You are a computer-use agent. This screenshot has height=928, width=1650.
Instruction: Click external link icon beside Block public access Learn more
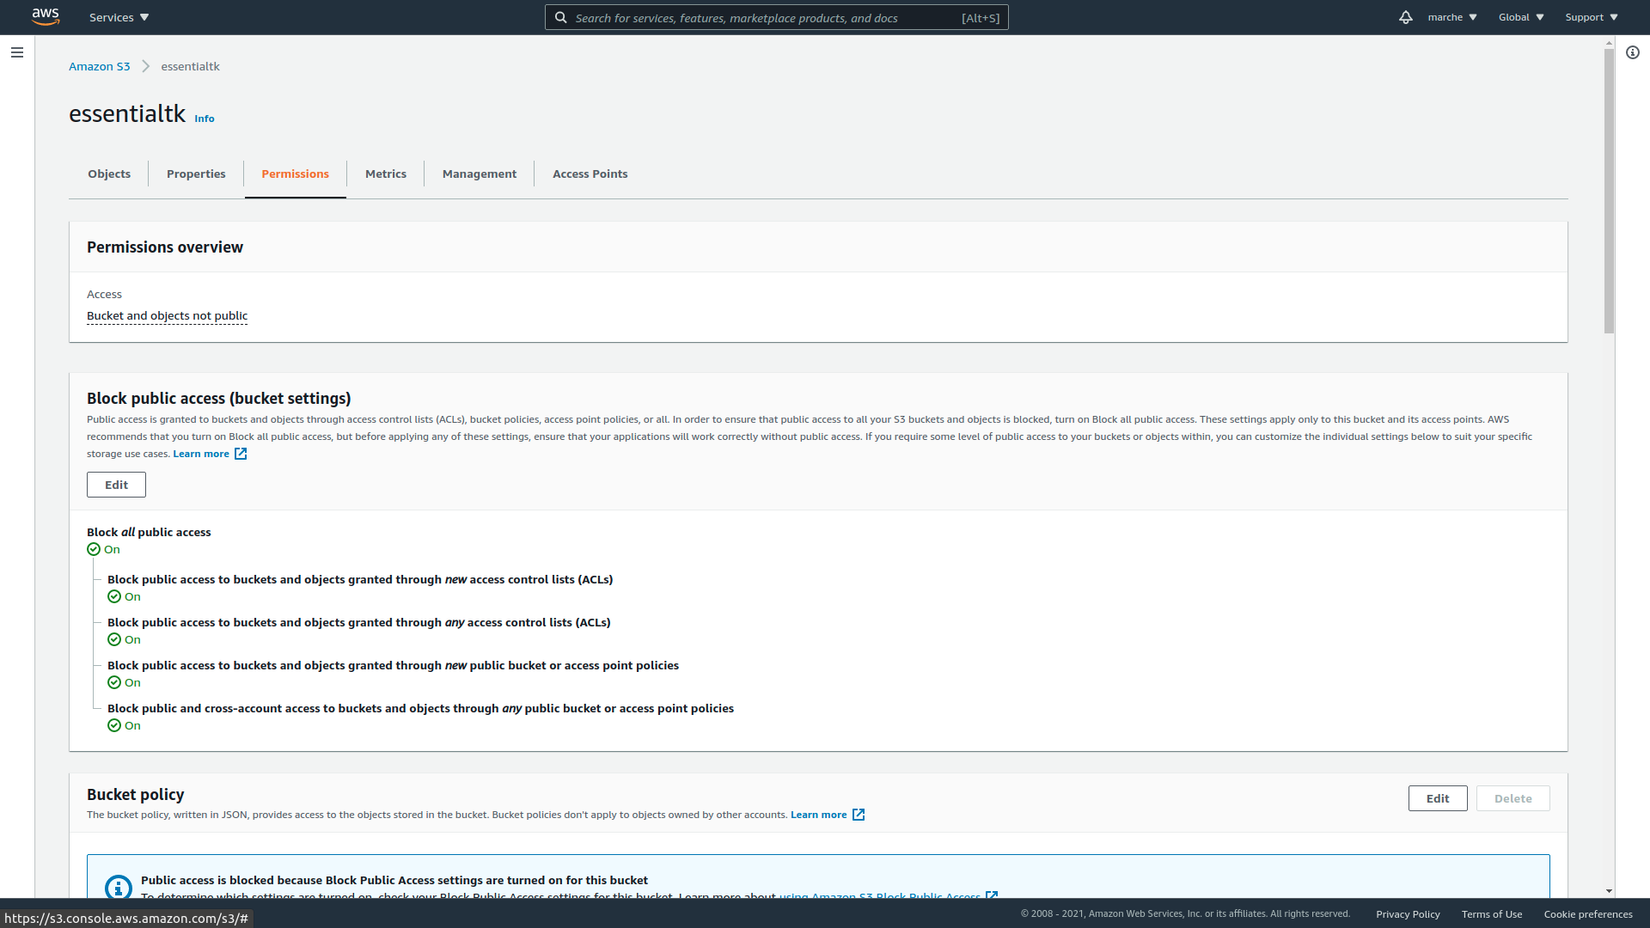pyautogui.click(x=241, y=454)
